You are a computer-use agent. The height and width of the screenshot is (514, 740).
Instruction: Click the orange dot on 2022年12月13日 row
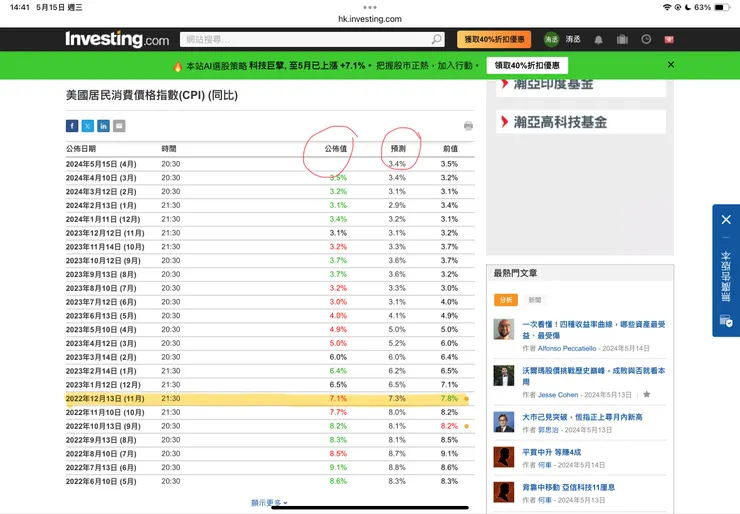click(466, 399)
